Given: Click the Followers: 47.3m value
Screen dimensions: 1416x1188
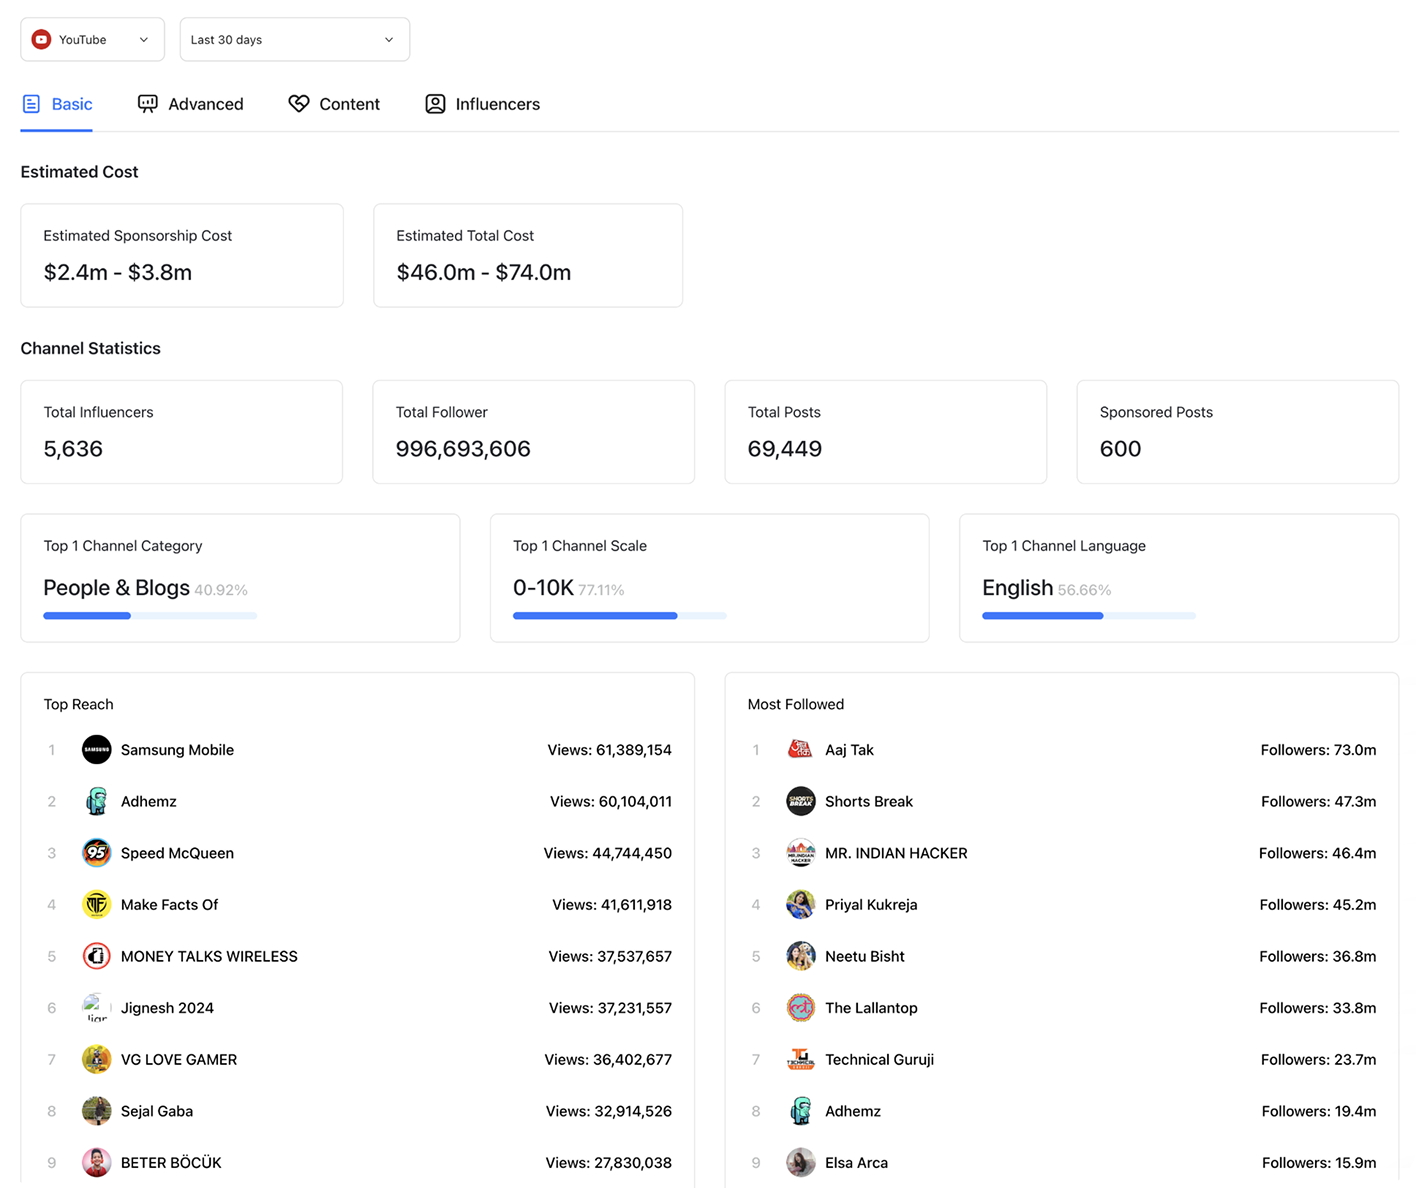Looking at the screenshot, I should pyautogui.click(x=1319, y=801).
